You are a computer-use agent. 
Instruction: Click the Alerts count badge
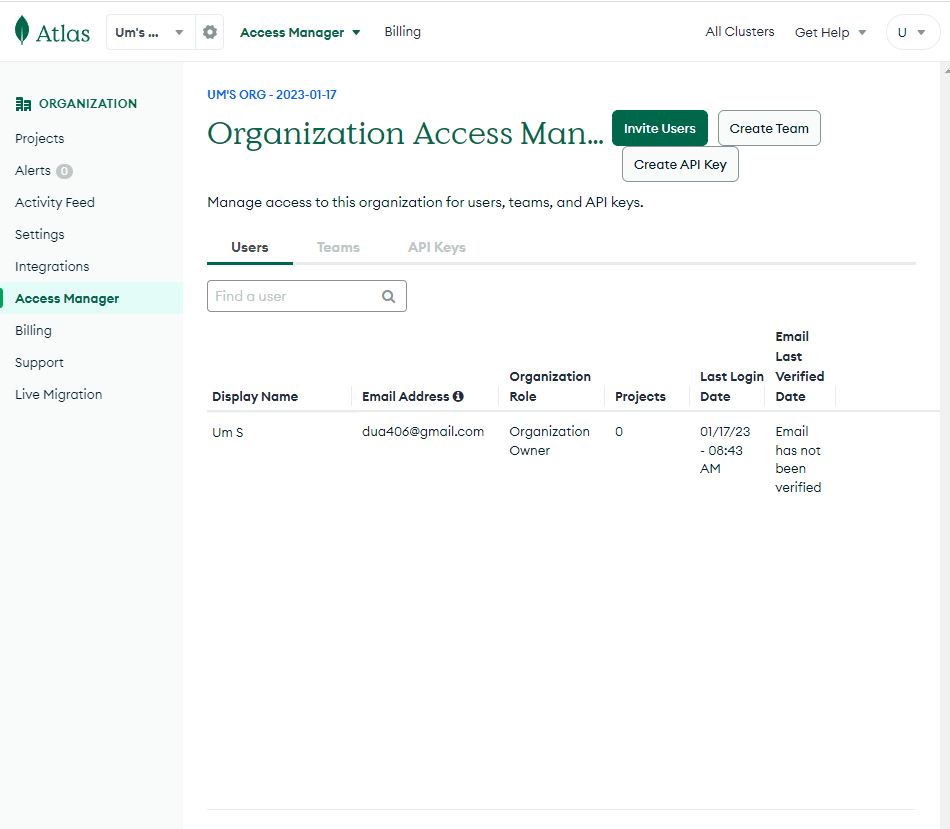point(64,171)
